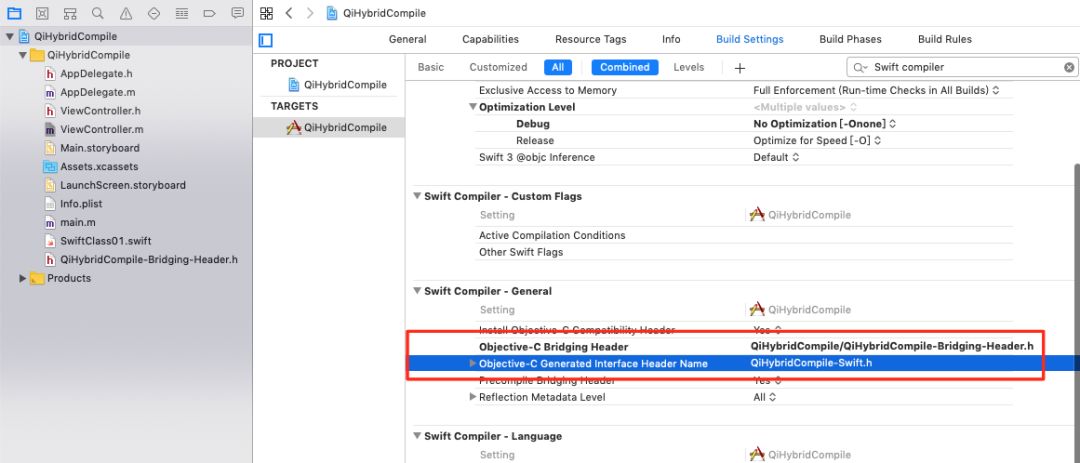Viewport: 1080px width, 463px height.
Task: Click the related items grid icon
Action: (x=267, y=13)
